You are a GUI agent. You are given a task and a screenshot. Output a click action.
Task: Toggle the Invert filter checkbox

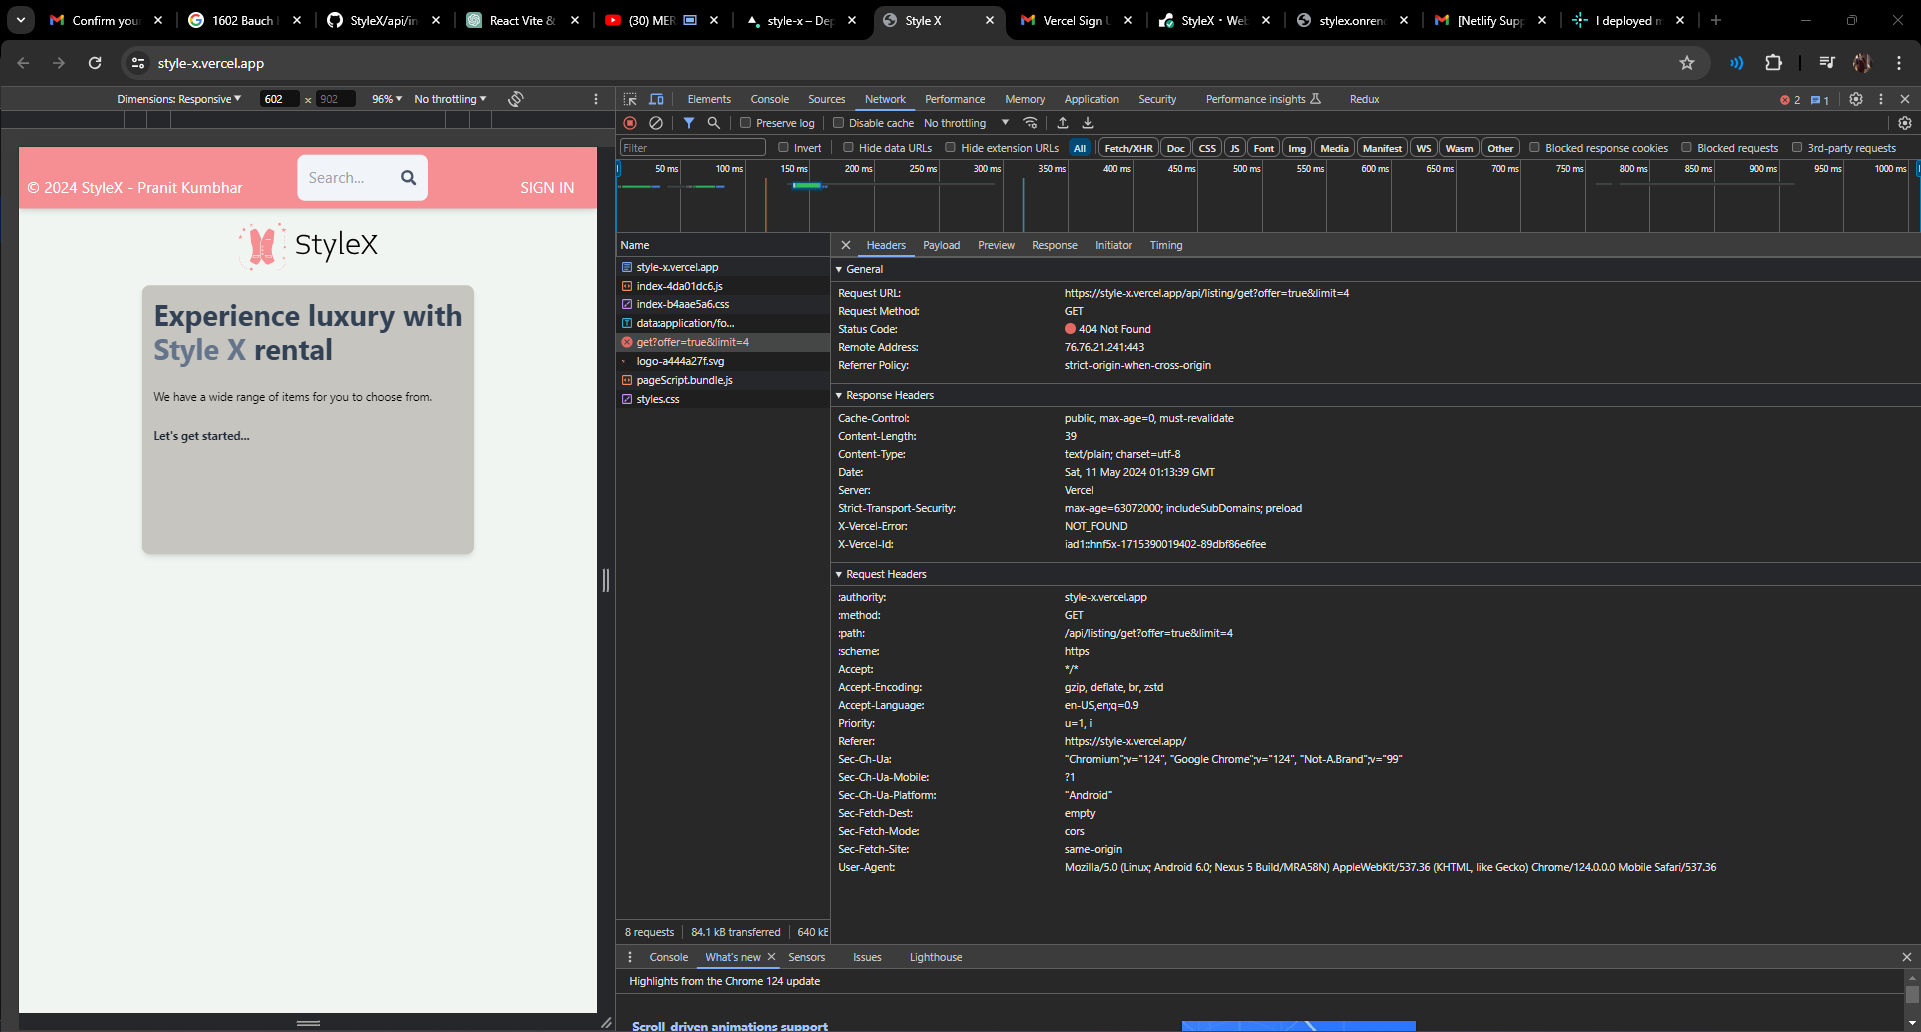coord(784,148)
